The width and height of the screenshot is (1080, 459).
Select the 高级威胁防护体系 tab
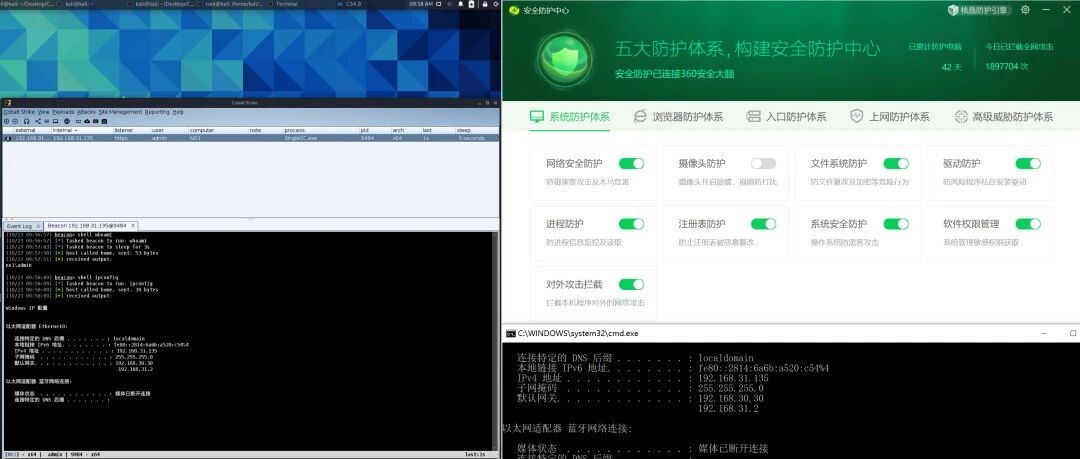pyautogui.click(x=1004, y=116)
